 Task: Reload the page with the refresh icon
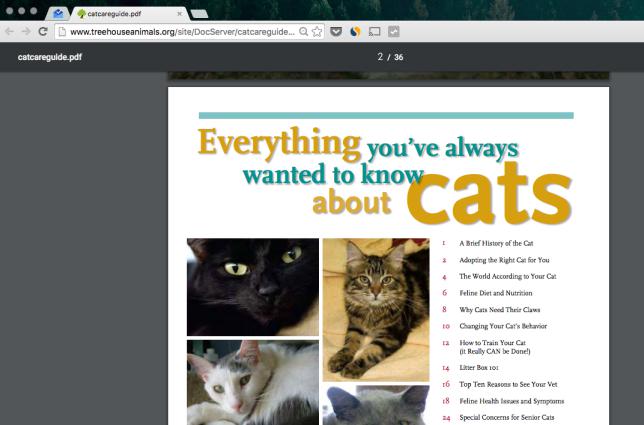tap(43, 31)
